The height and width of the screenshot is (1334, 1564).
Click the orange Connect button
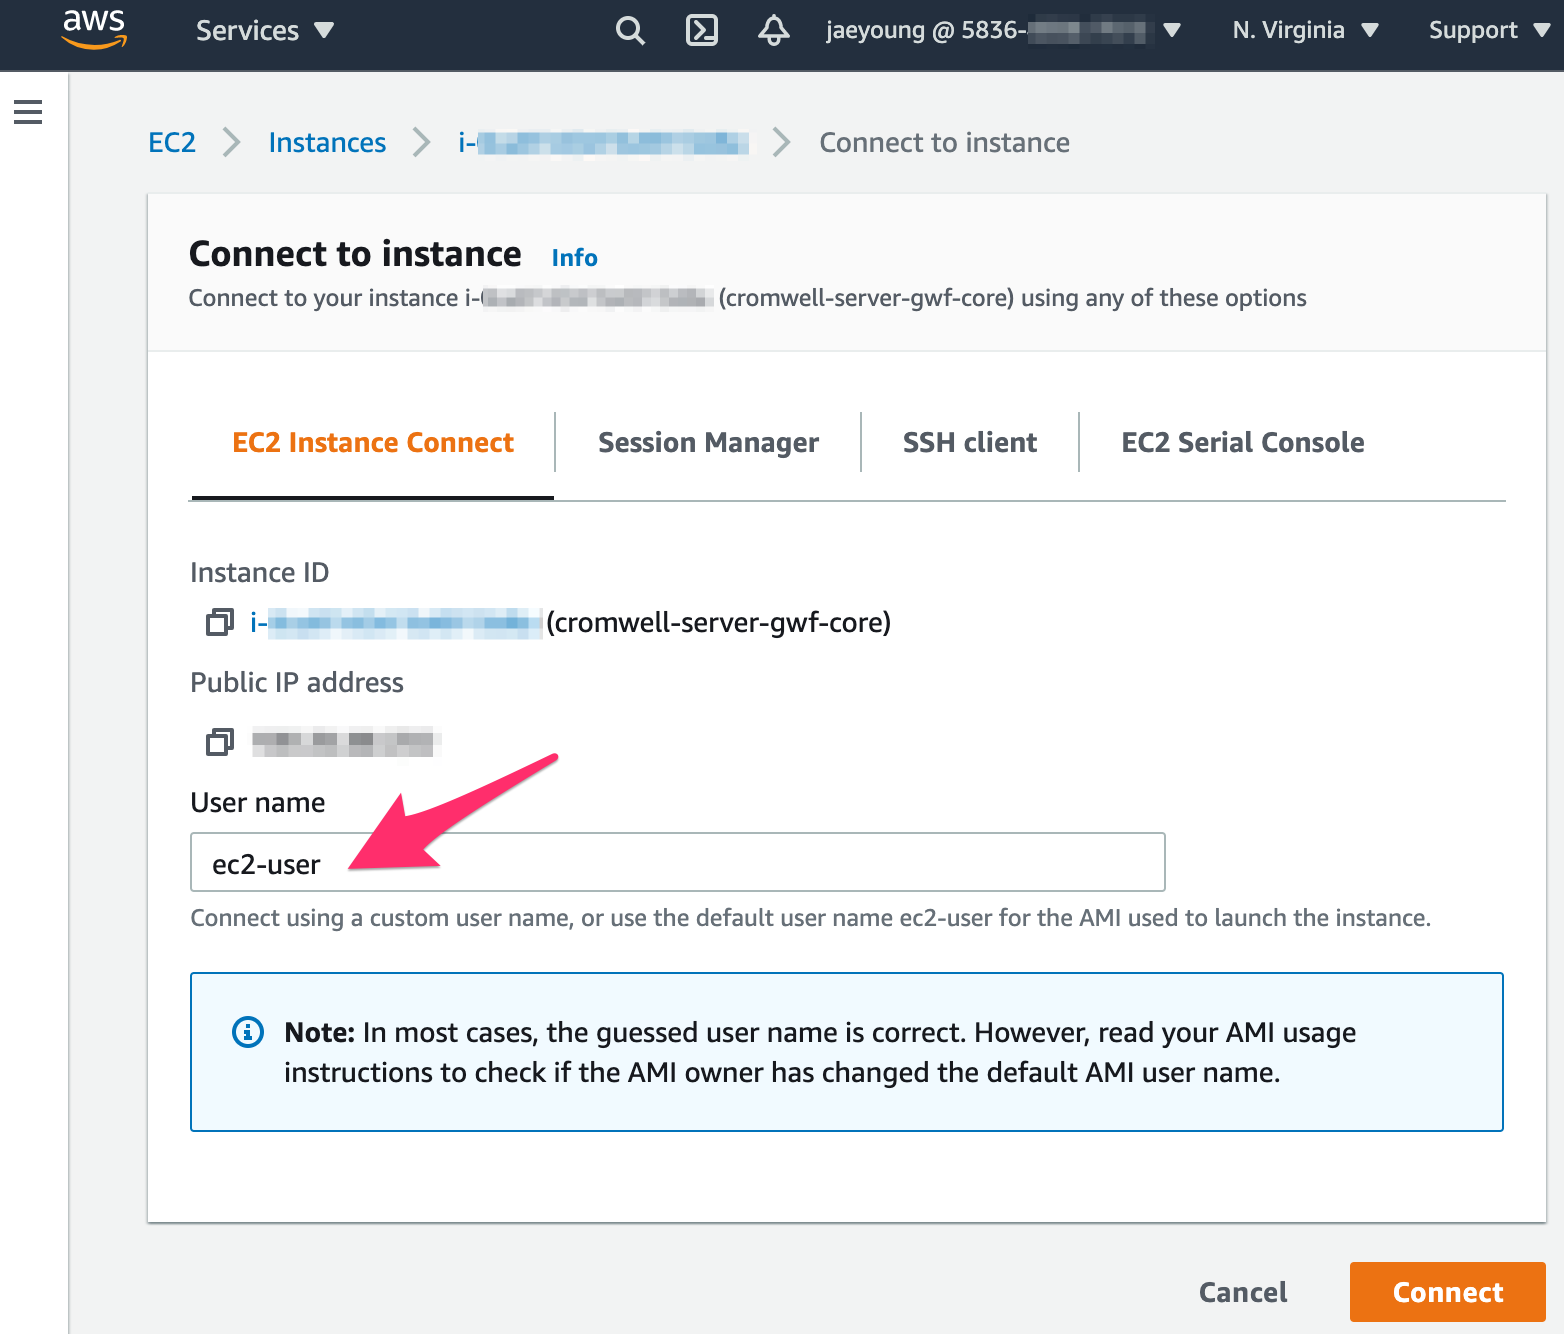coord(1448,1292)
